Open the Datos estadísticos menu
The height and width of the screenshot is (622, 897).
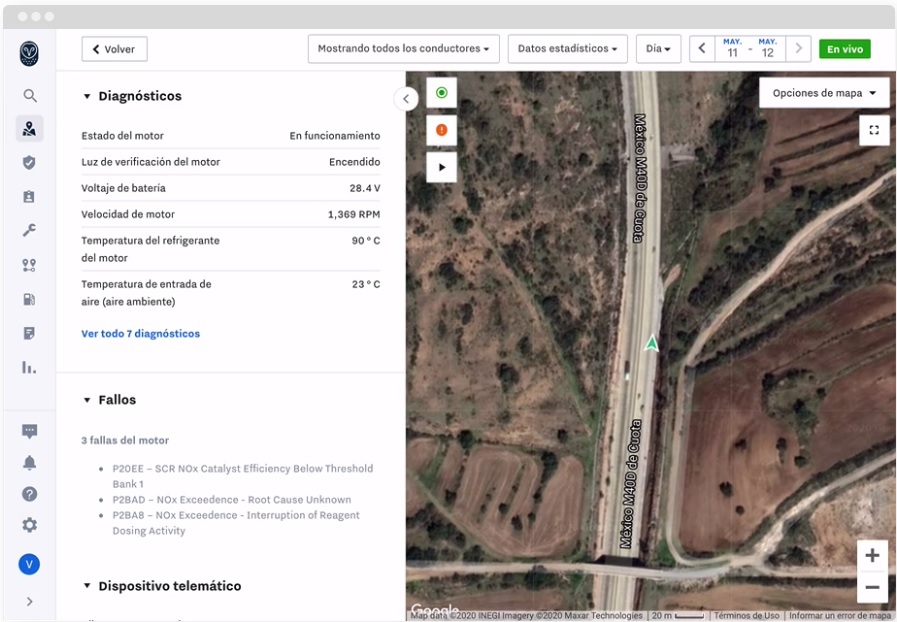pos(567,49)
